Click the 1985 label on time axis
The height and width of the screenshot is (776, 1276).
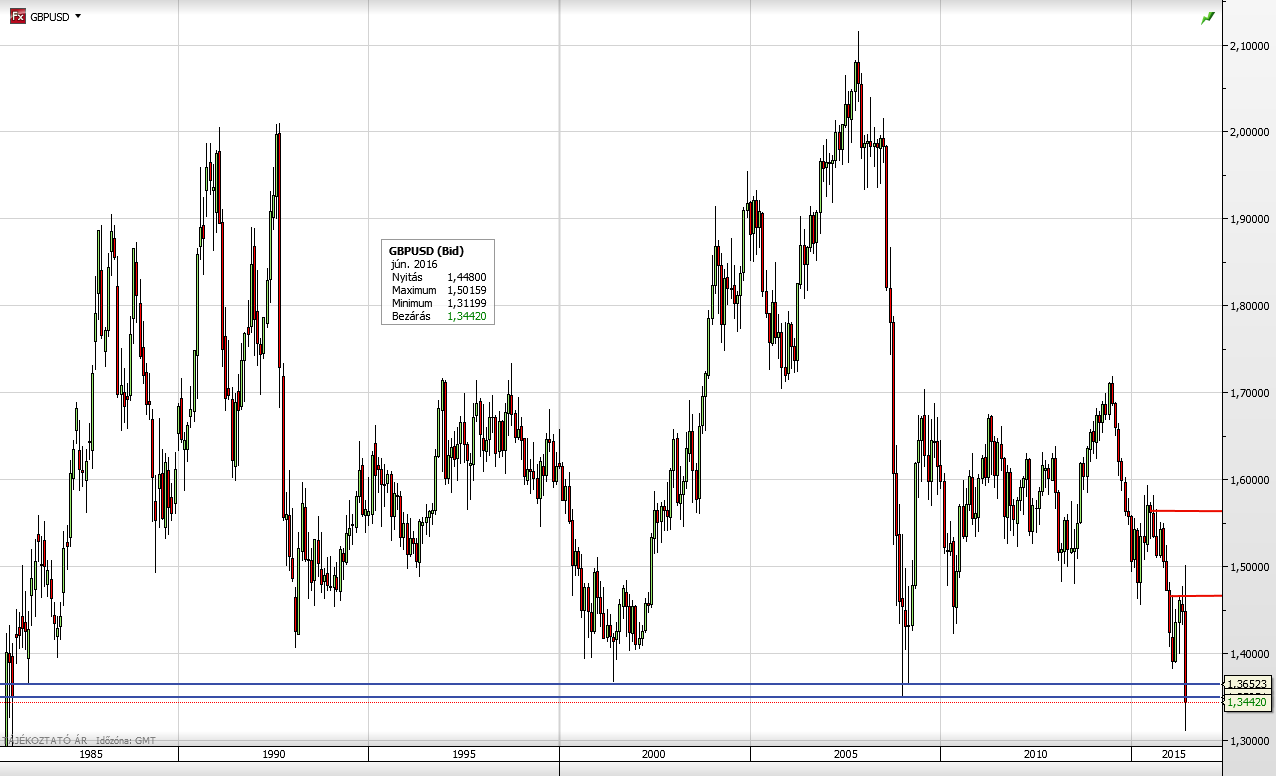point(92,753)
